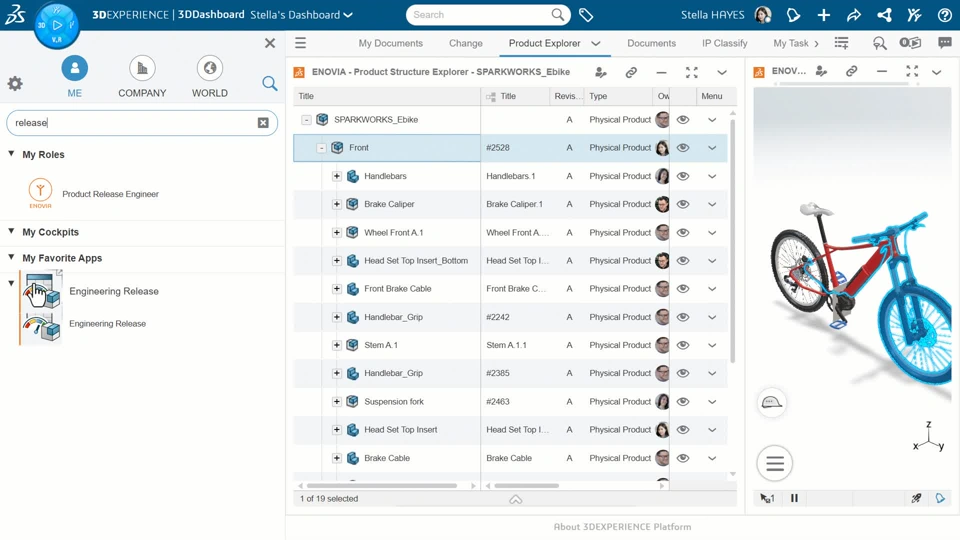The width and height of the screenshot is (960, 540).
Task: Open the help question mark icon
Action: click(945, 15)
